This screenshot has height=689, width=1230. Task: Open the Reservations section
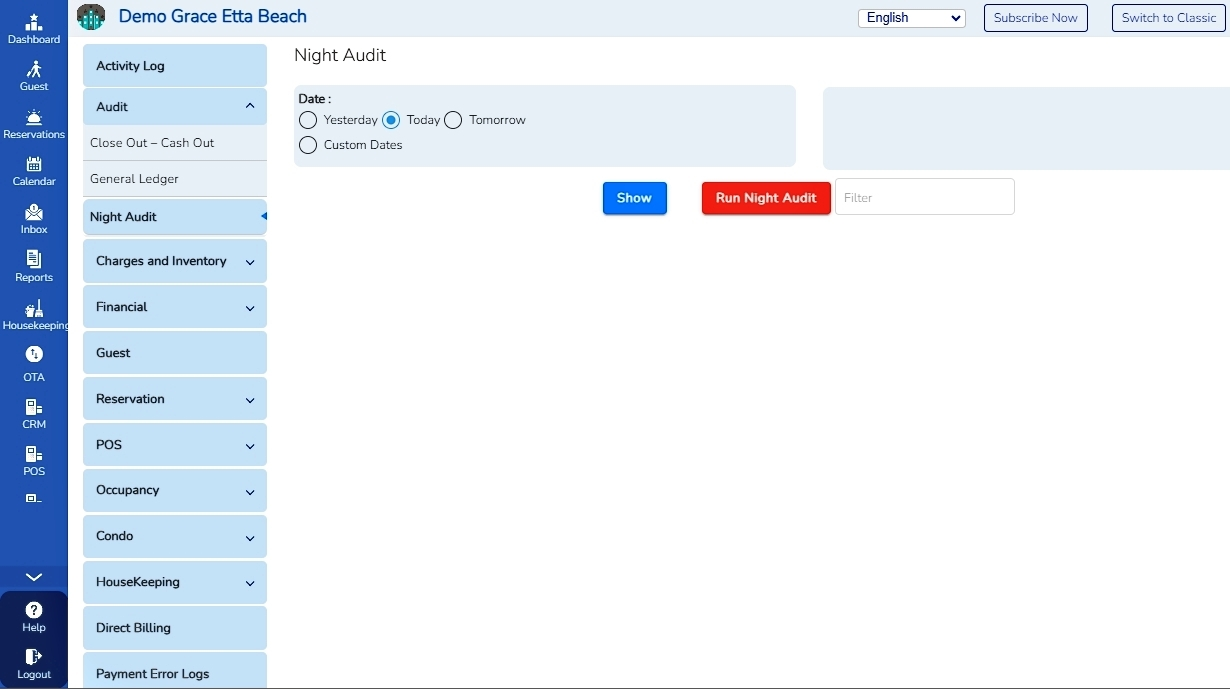34,124
